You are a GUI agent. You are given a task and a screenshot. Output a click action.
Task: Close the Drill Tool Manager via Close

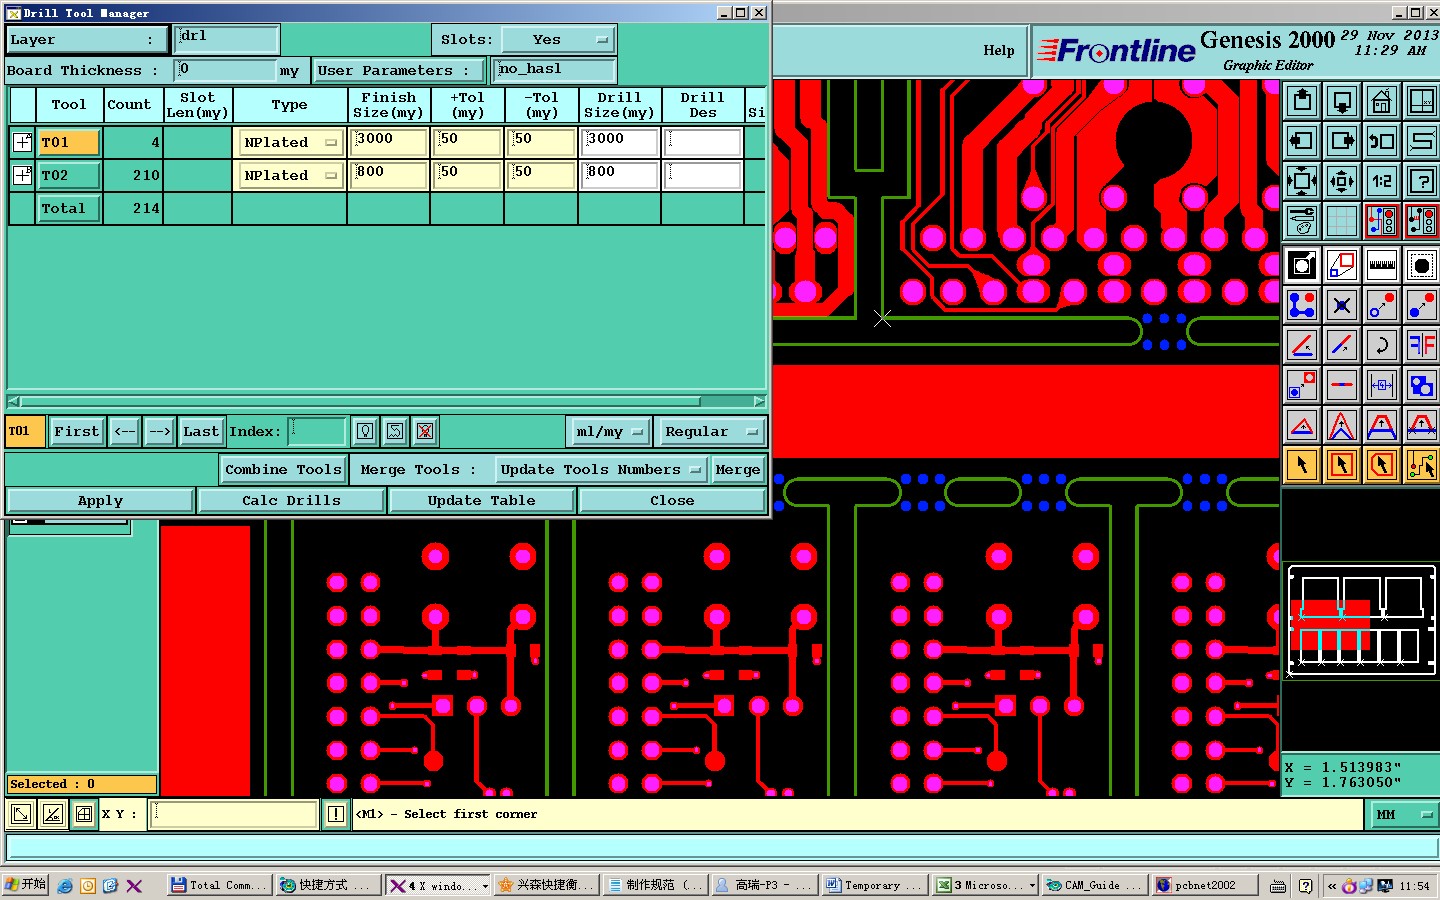click(672, 500)
